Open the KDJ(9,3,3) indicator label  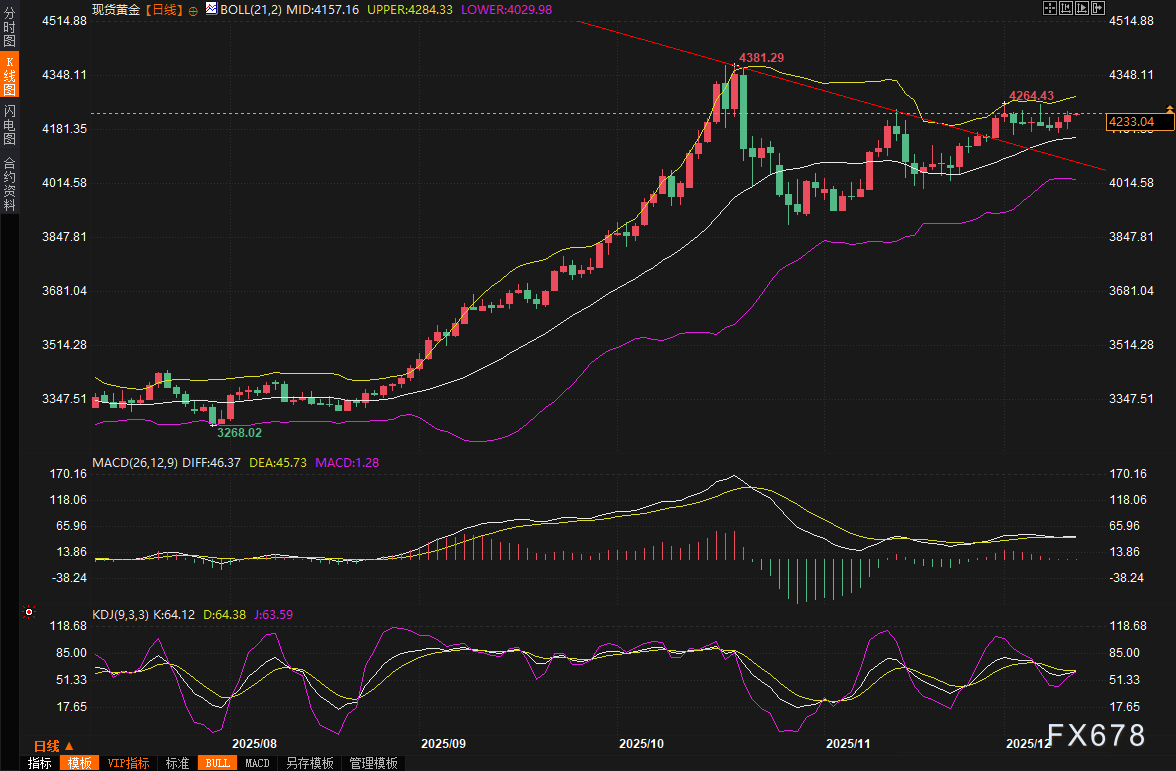click(120, 615)
